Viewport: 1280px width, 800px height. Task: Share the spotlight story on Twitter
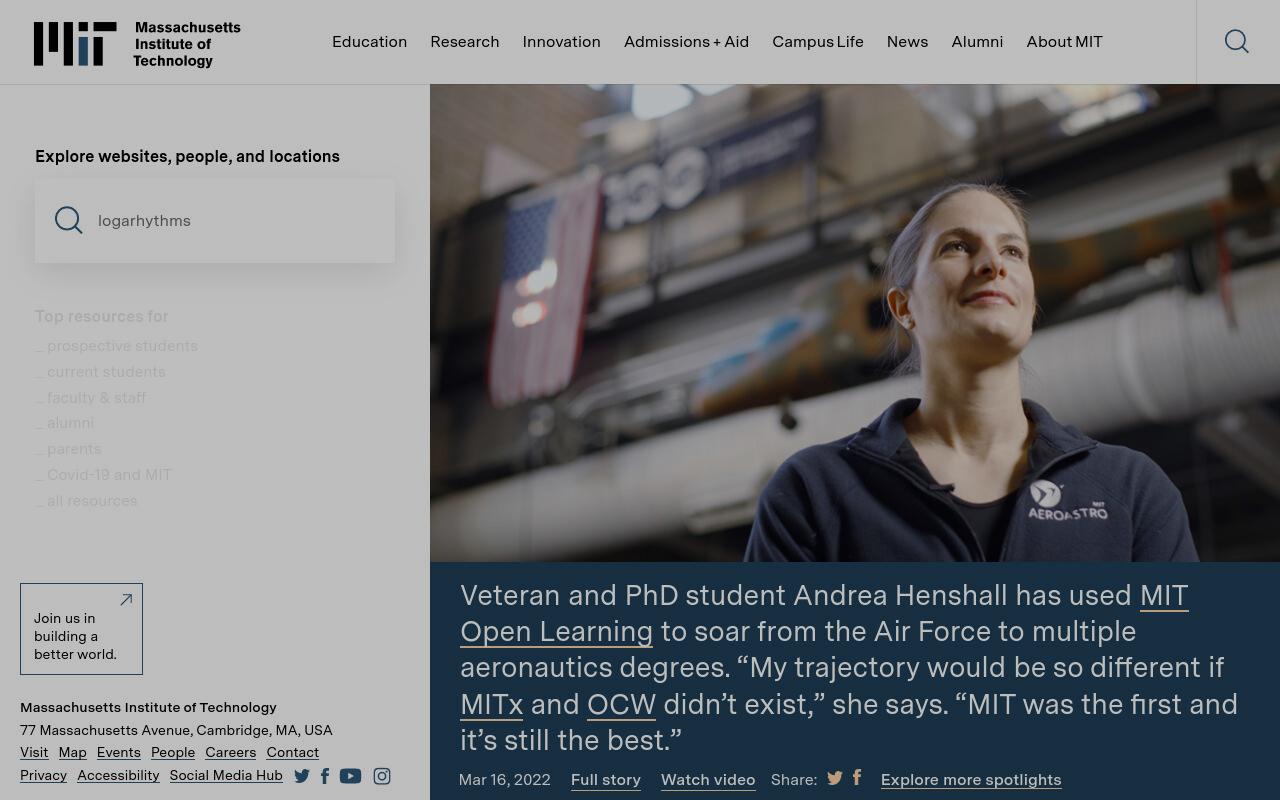(x=835, y=778)
